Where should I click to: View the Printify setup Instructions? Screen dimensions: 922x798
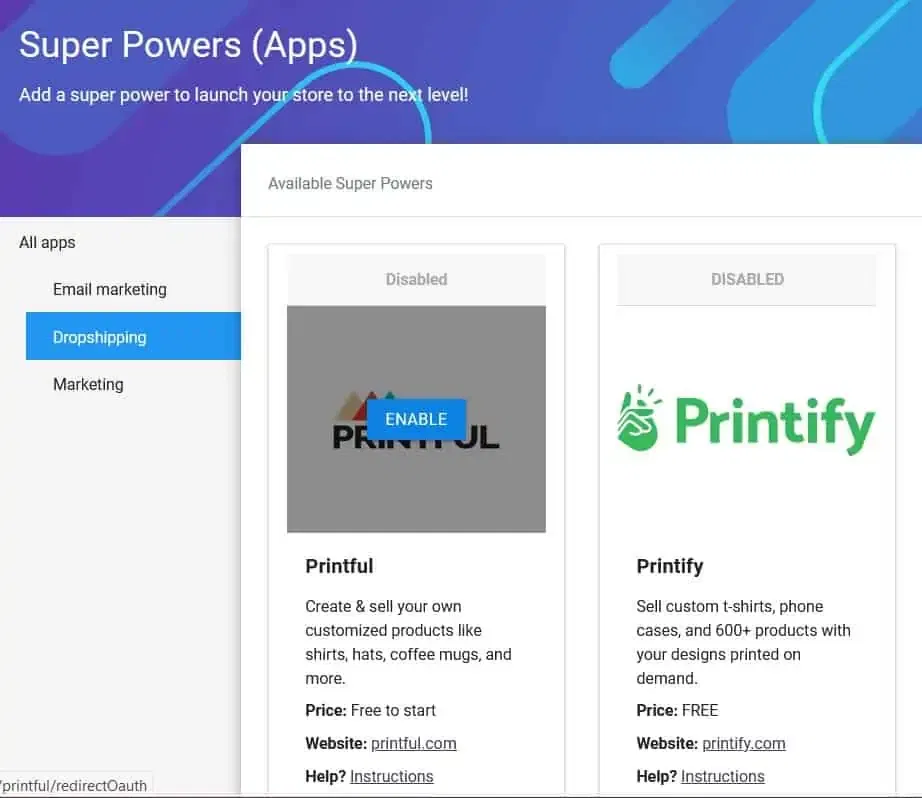(722, 776)
